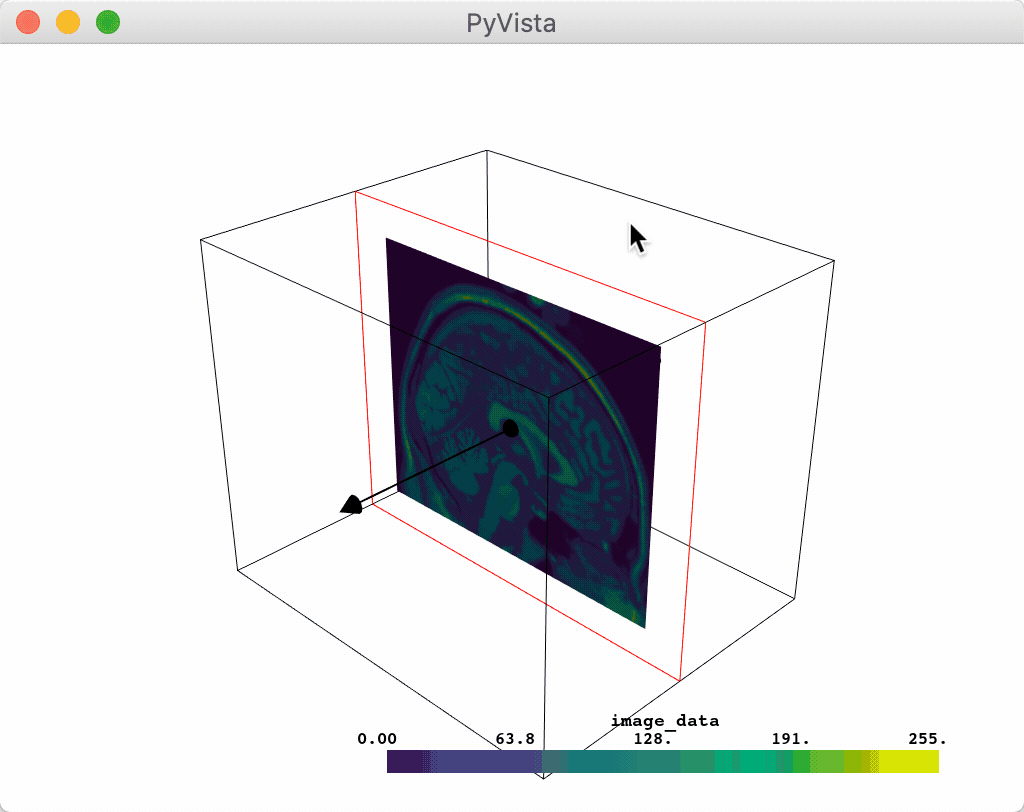1024x812 pixels.
Task: Click the PyVista title bar text
Action: (x=511, y=21)
